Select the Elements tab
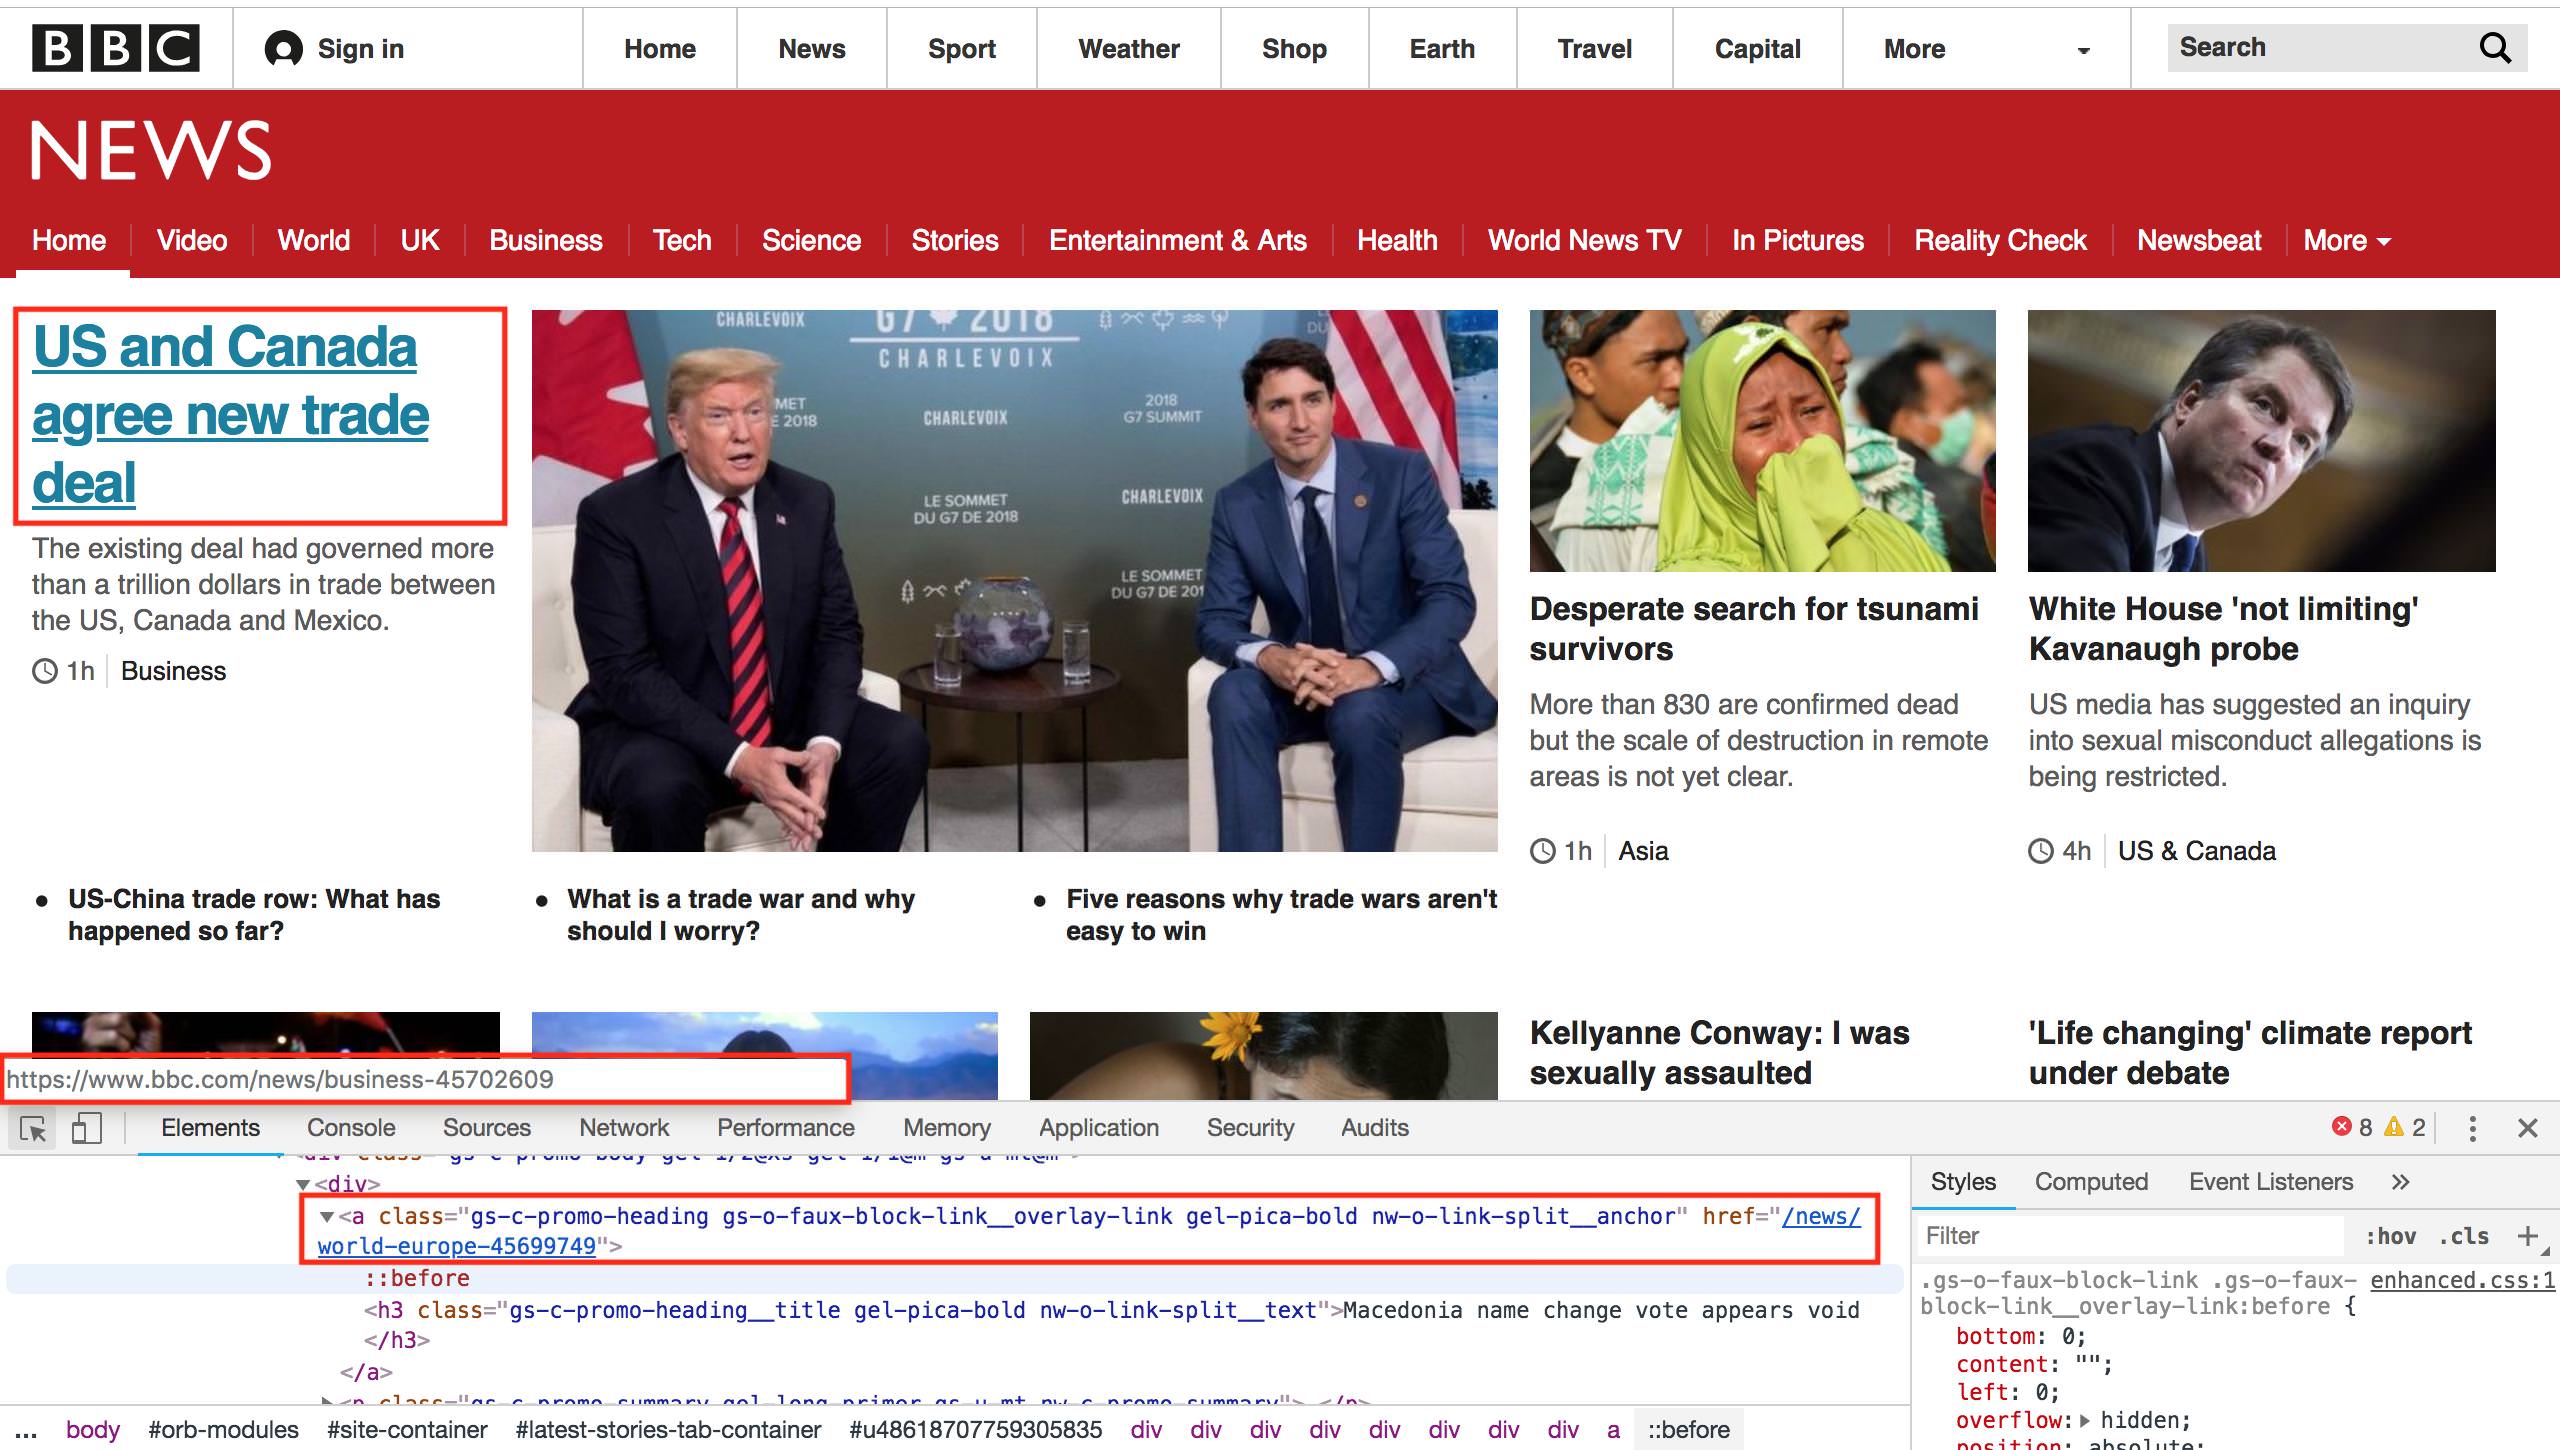The height and width of the screenshot is (1450, 2560). tap(210, 1128)
